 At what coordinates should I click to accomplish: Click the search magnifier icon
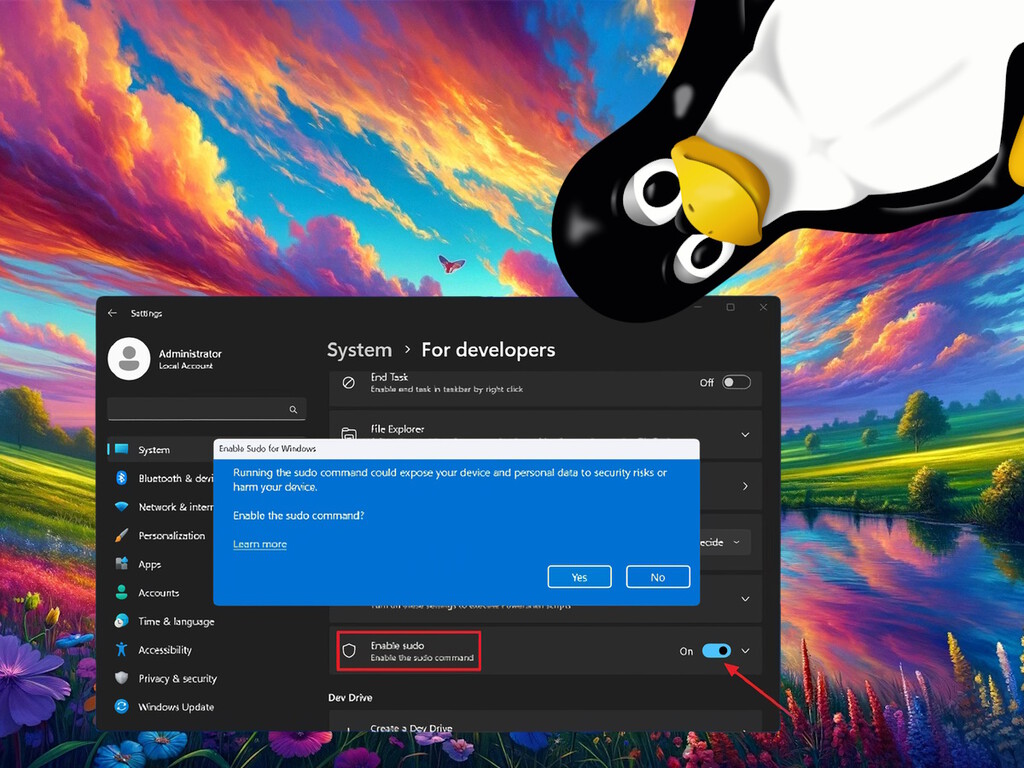pos(293,410)
